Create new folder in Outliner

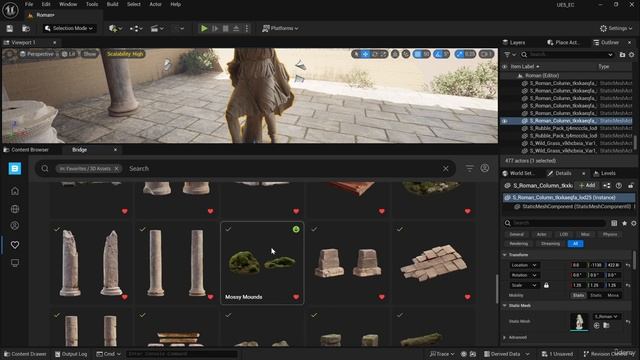click(622, 54)
